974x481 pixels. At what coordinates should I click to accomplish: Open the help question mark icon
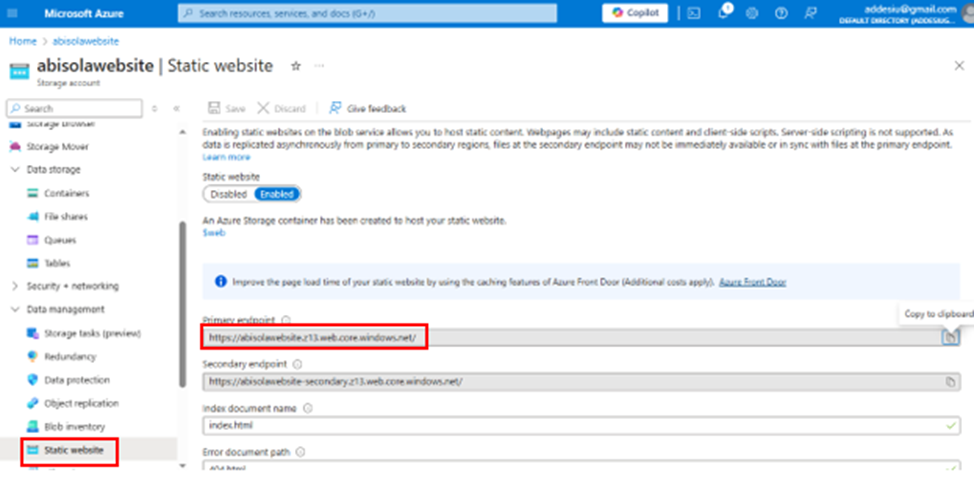pos(781,14)
